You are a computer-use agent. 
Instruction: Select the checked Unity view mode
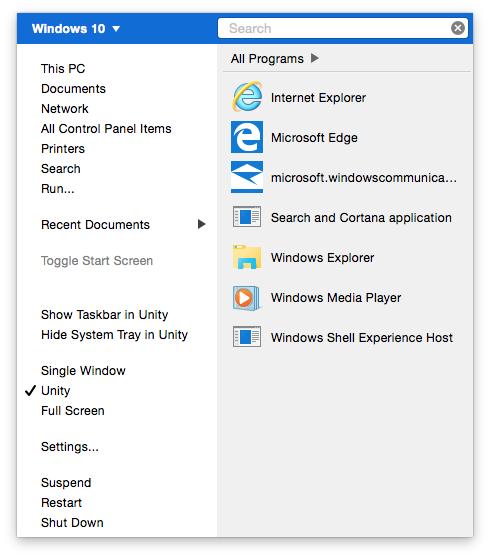click(x=56, y=391)
